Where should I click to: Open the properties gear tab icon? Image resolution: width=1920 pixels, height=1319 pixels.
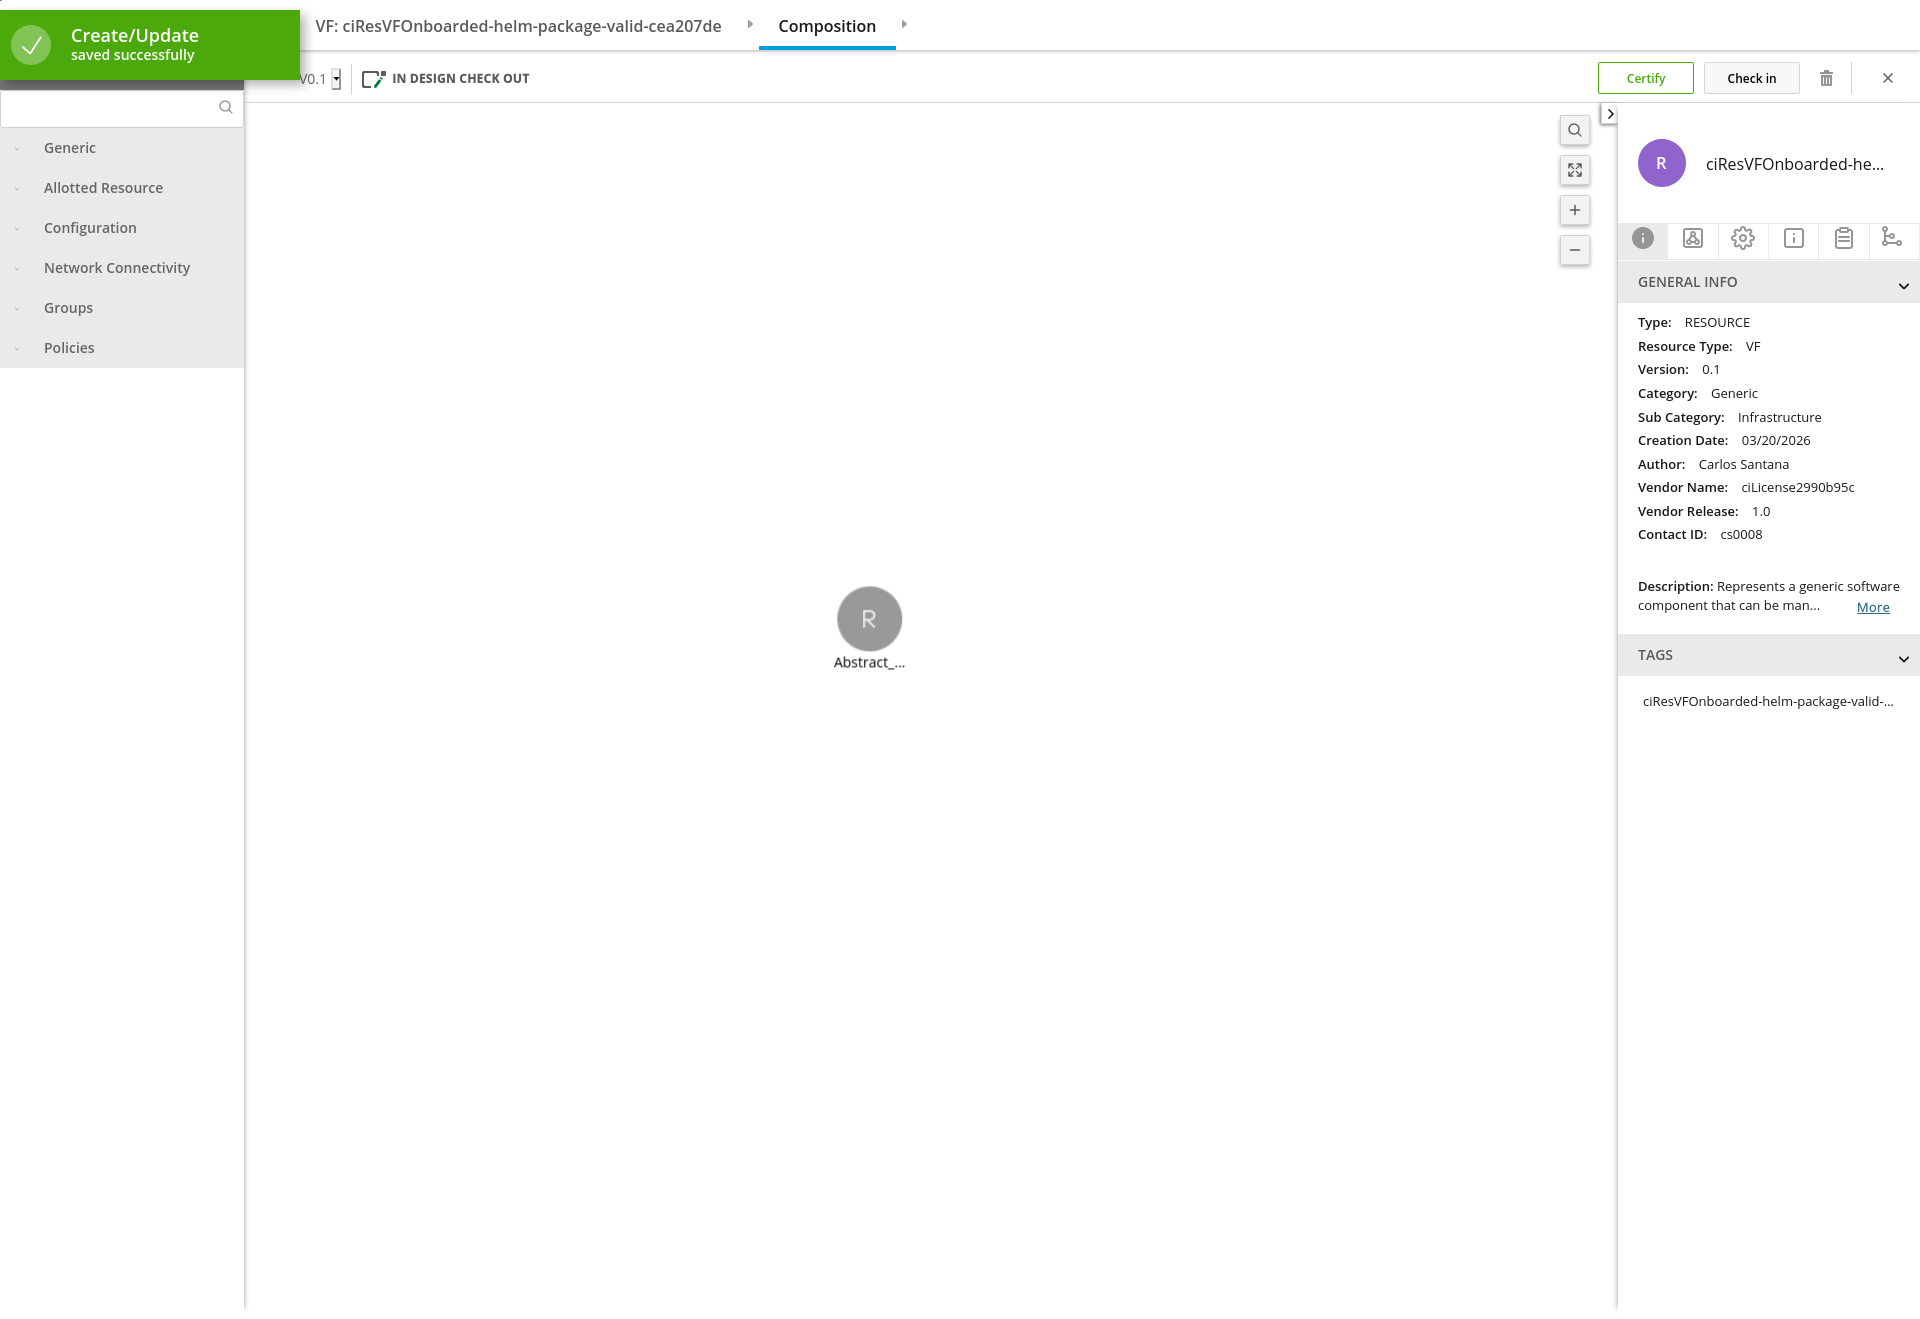[1743, 238]
